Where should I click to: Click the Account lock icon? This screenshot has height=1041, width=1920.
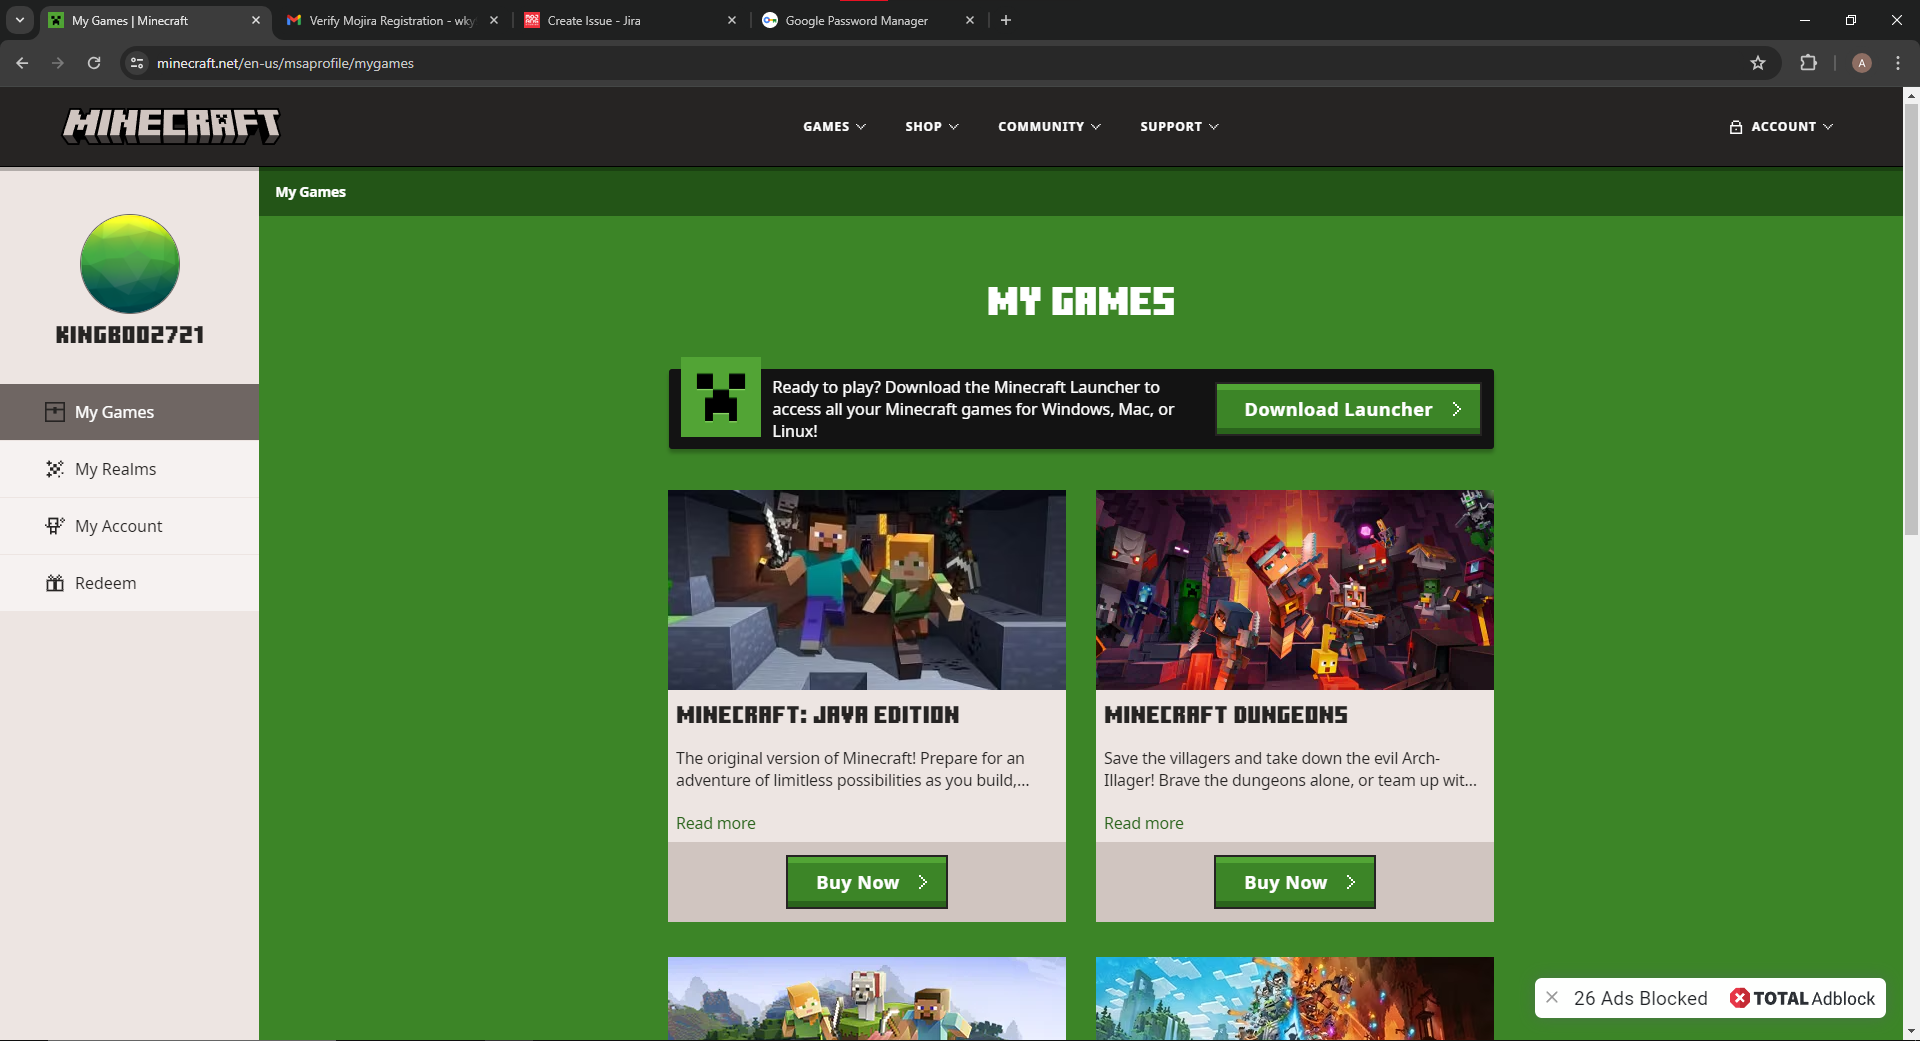pos(1736,127)
